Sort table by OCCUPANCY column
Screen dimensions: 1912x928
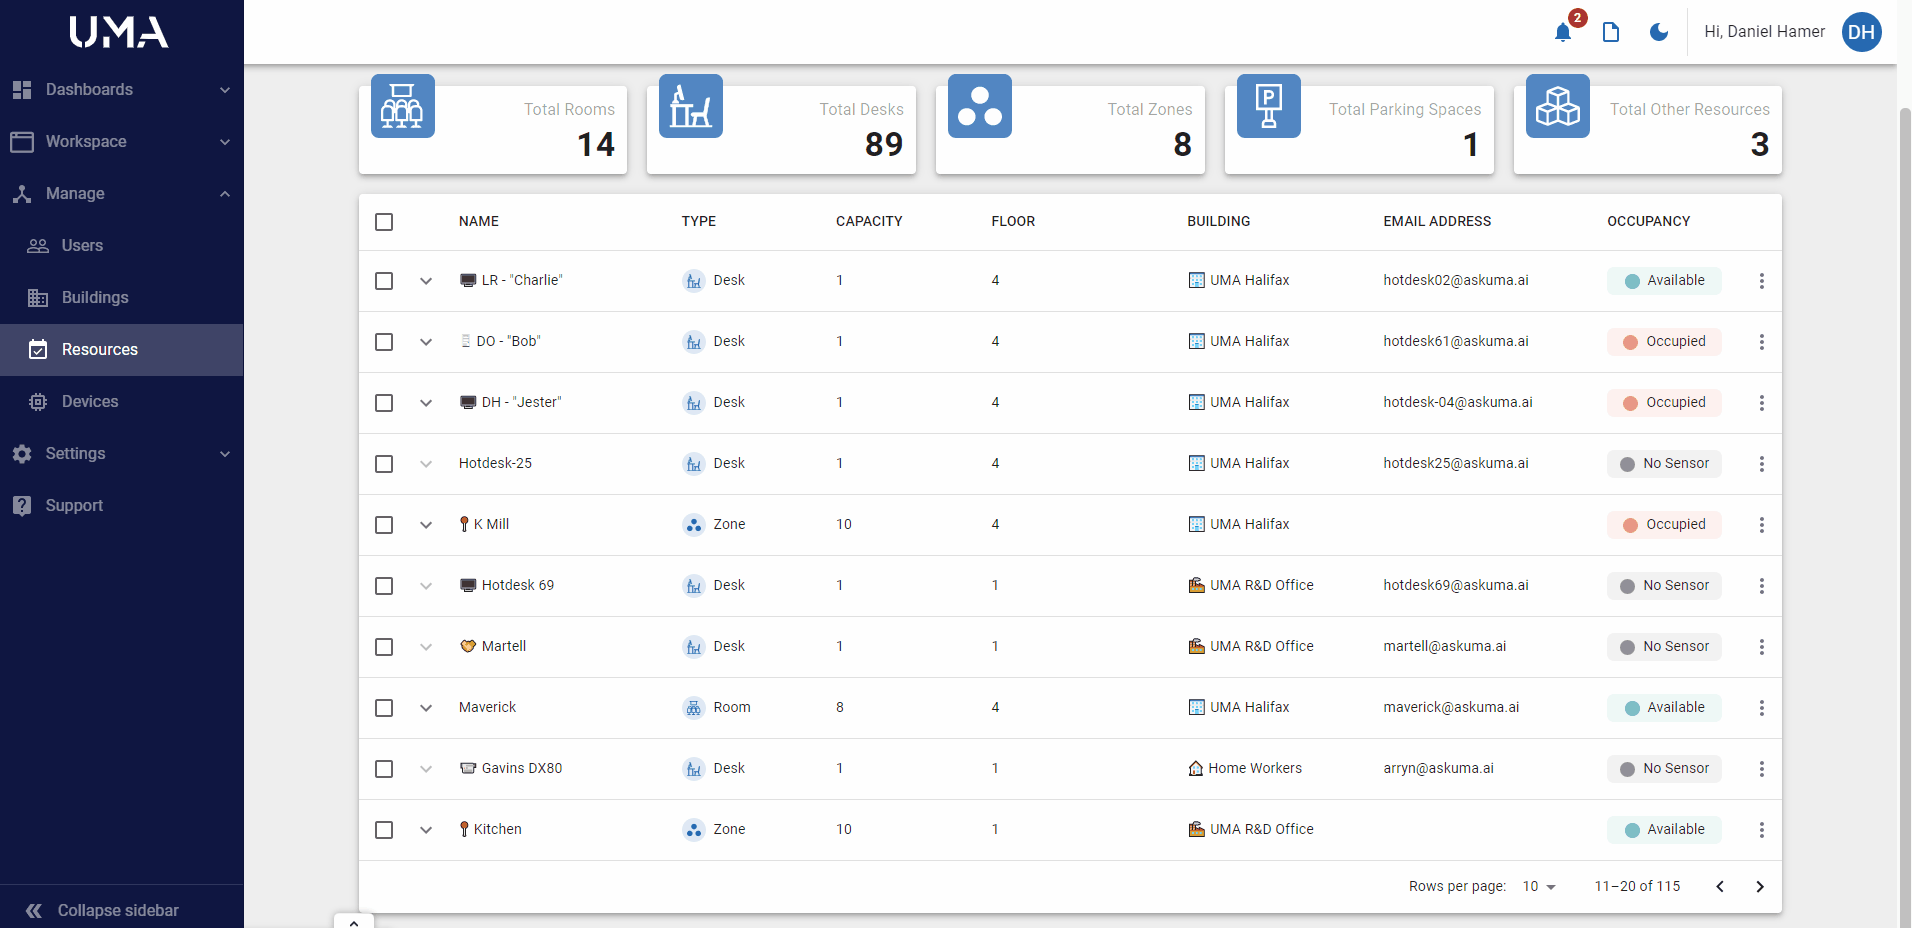(1649, 222)
